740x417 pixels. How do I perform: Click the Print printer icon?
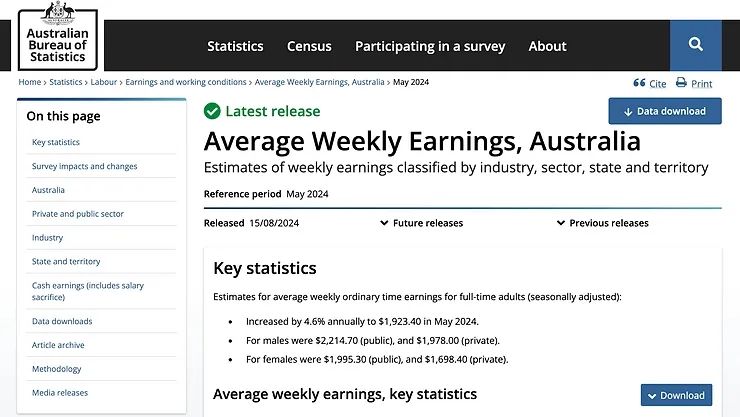[x=681, y=84]
